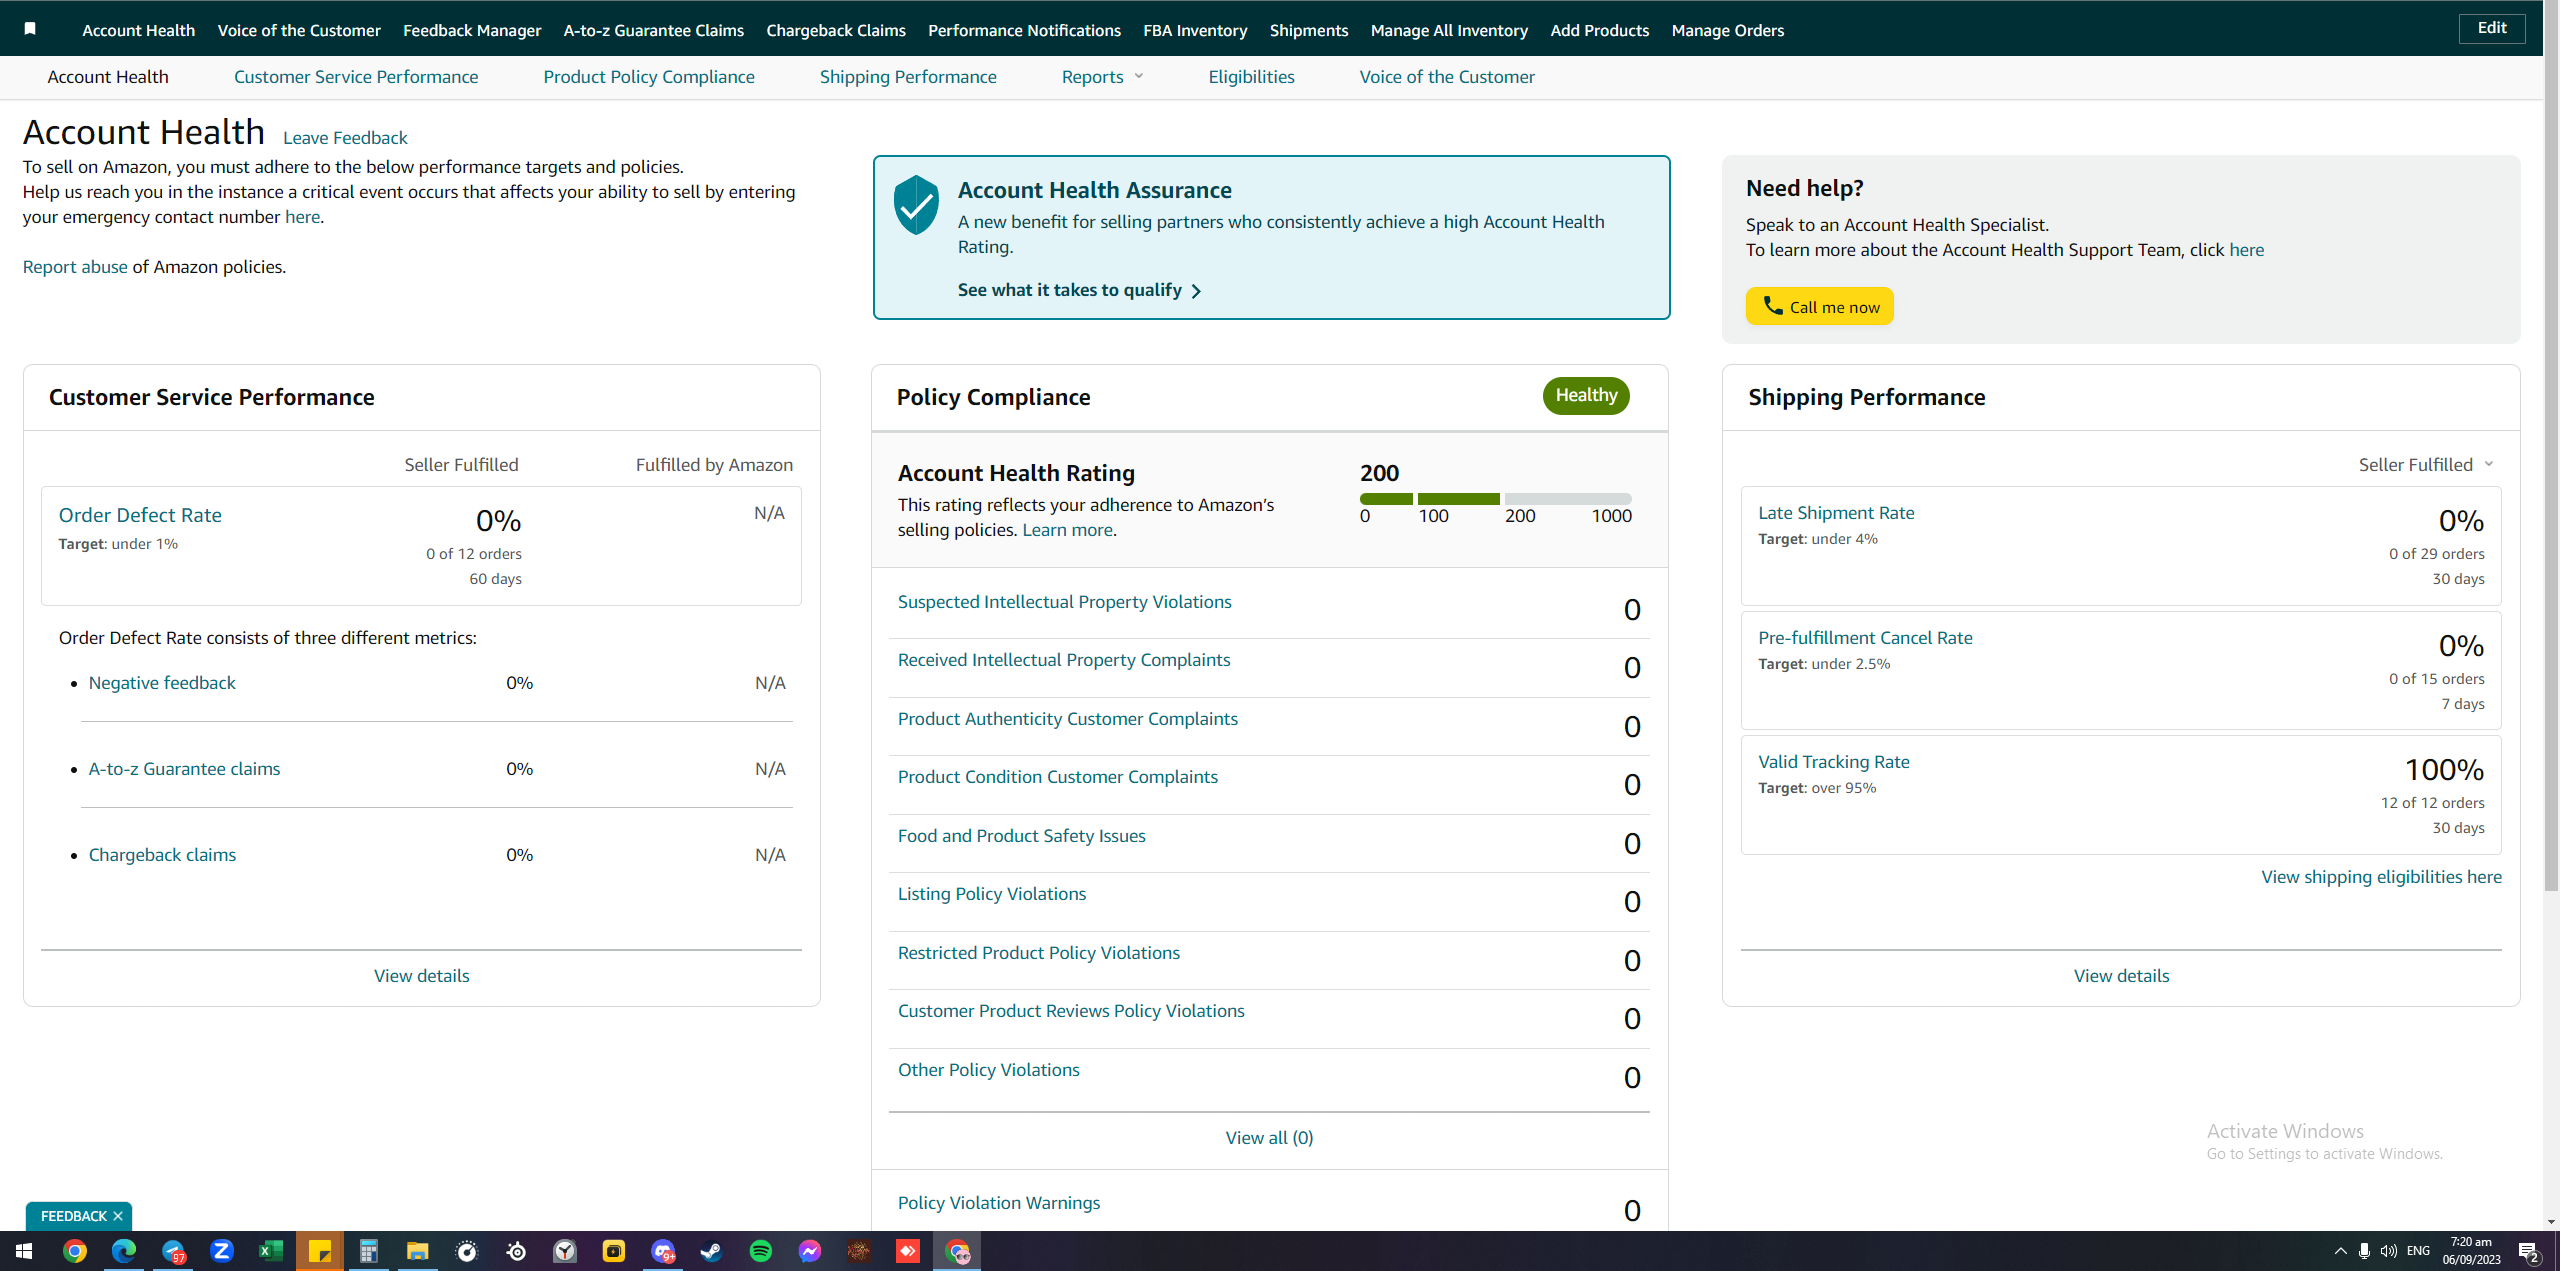Go to A-to-z Guarantee Claims in top bar
This screenshot has height=1271, width=2560.
(654, 30)
